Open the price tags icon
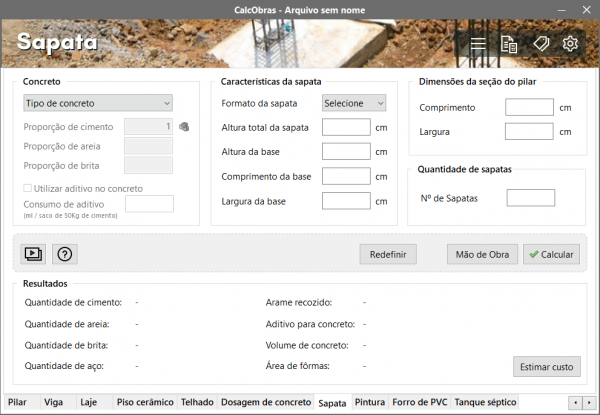 click(540, 44)
